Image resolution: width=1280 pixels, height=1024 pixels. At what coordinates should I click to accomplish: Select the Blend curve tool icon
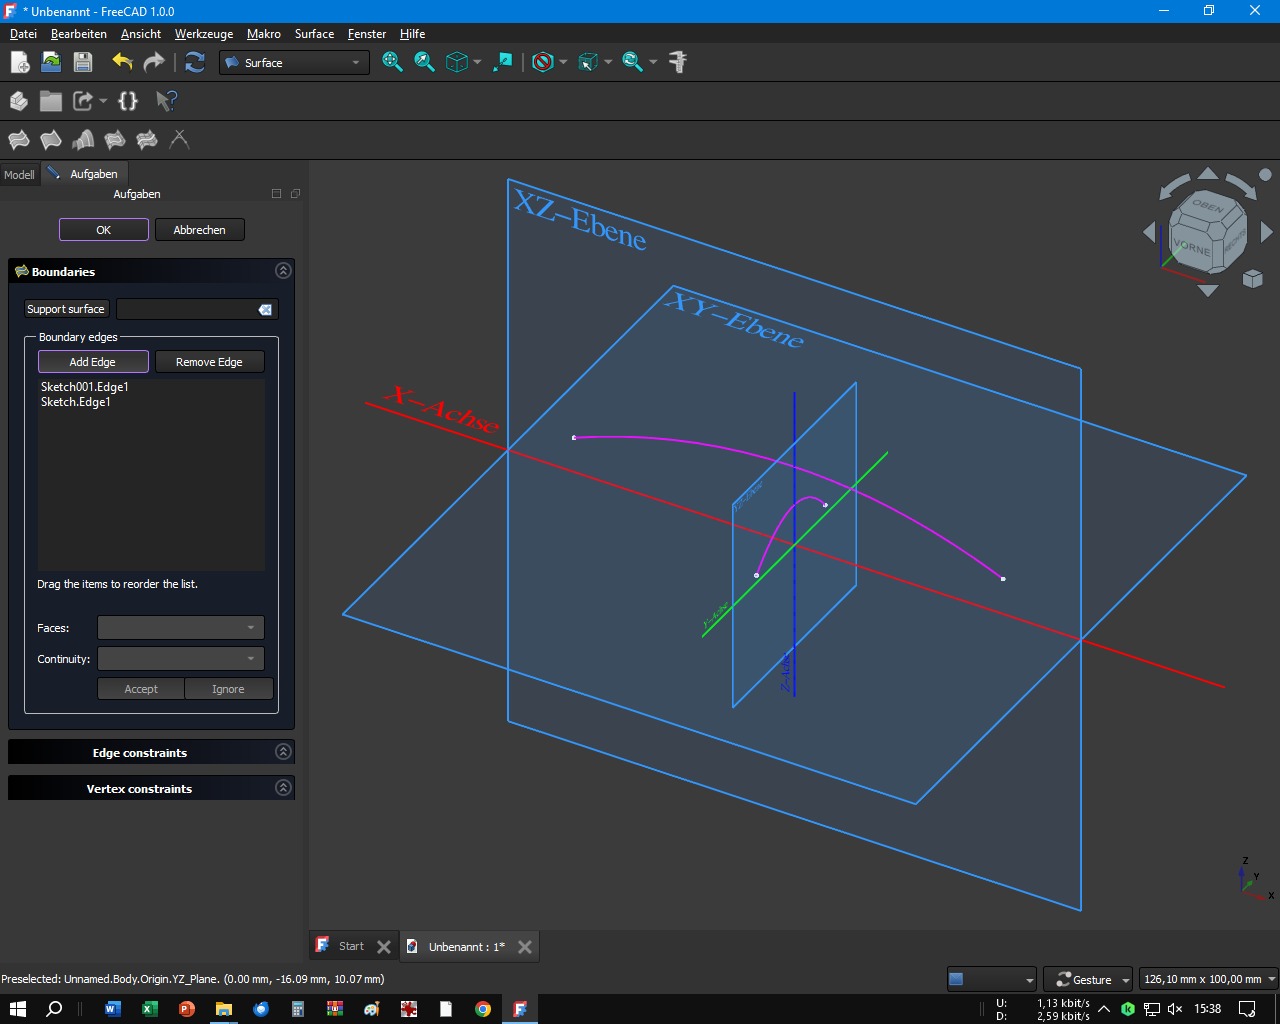[x=179, y=140]
